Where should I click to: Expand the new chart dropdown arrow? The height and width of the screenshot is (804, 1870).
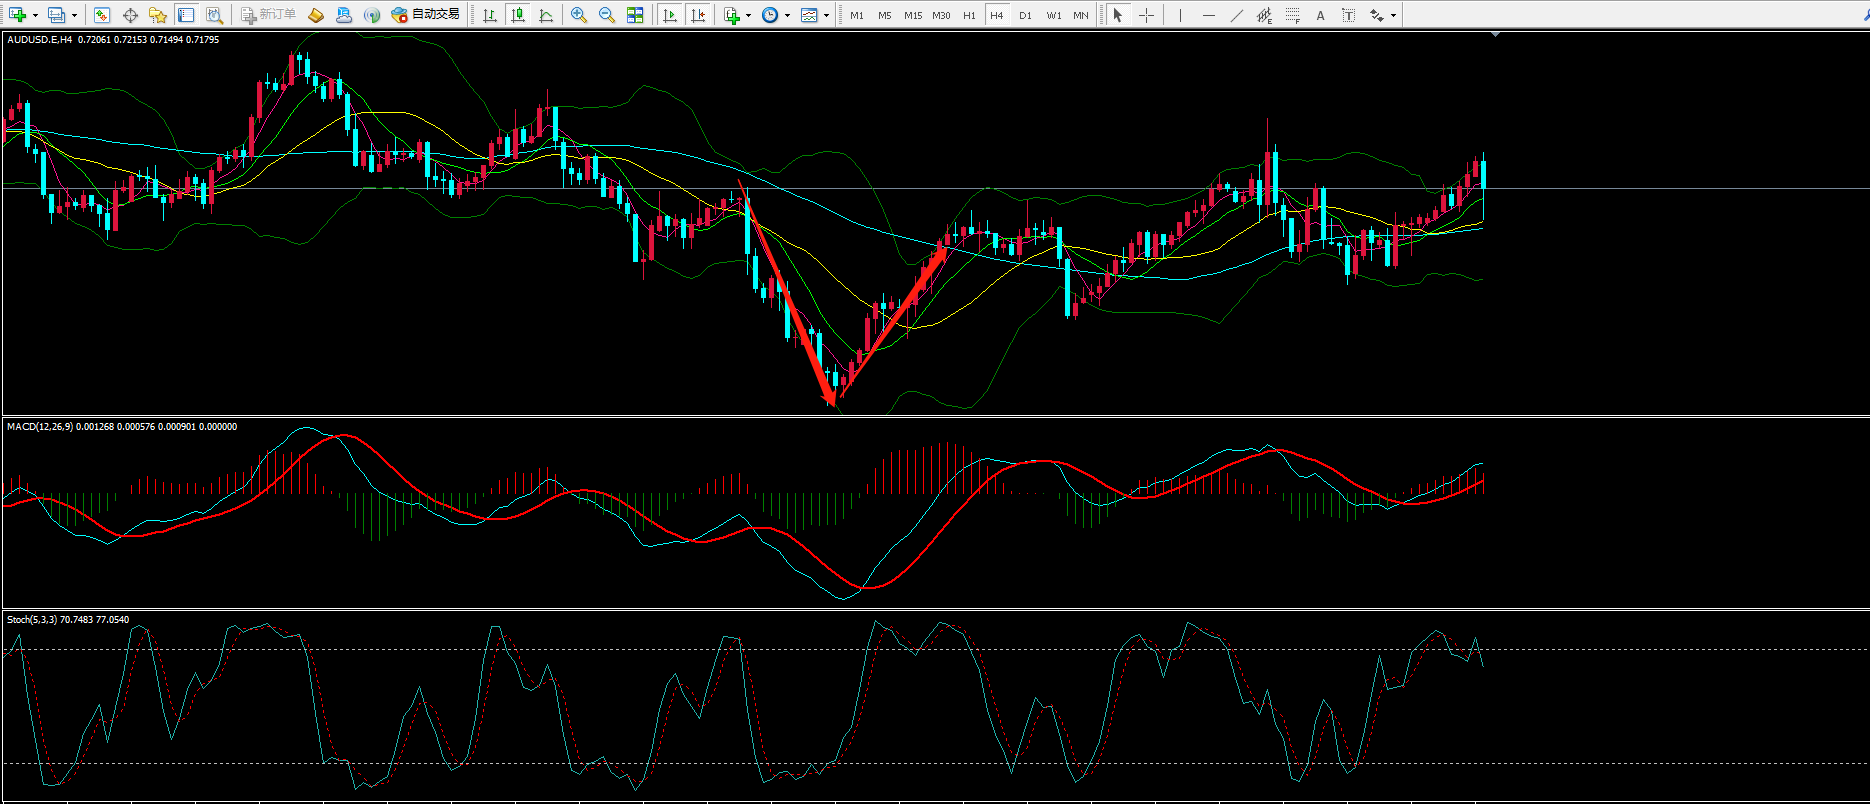point(35,15)
